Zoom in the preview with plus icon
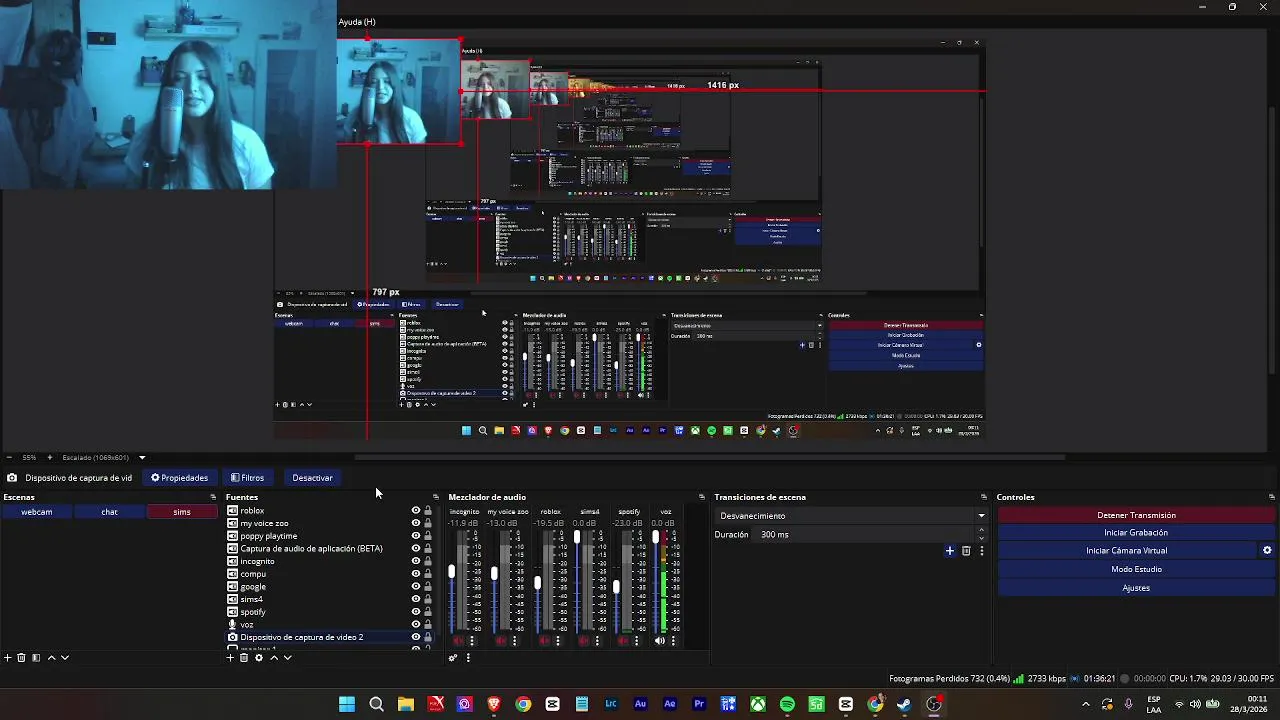 coord(49,458)
